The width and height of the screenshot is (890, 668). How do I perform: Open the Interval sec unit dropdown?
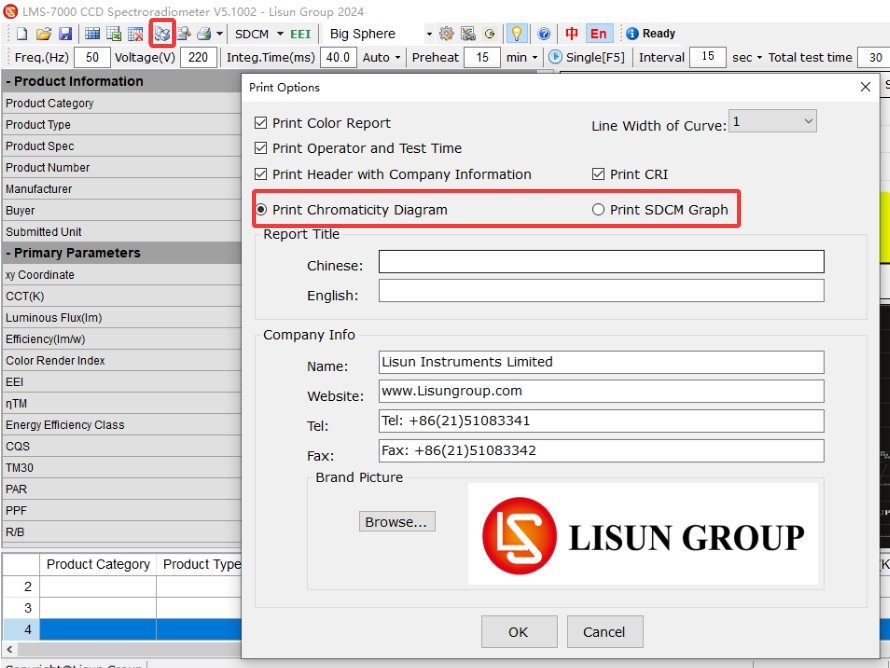(x=759, y=57)
